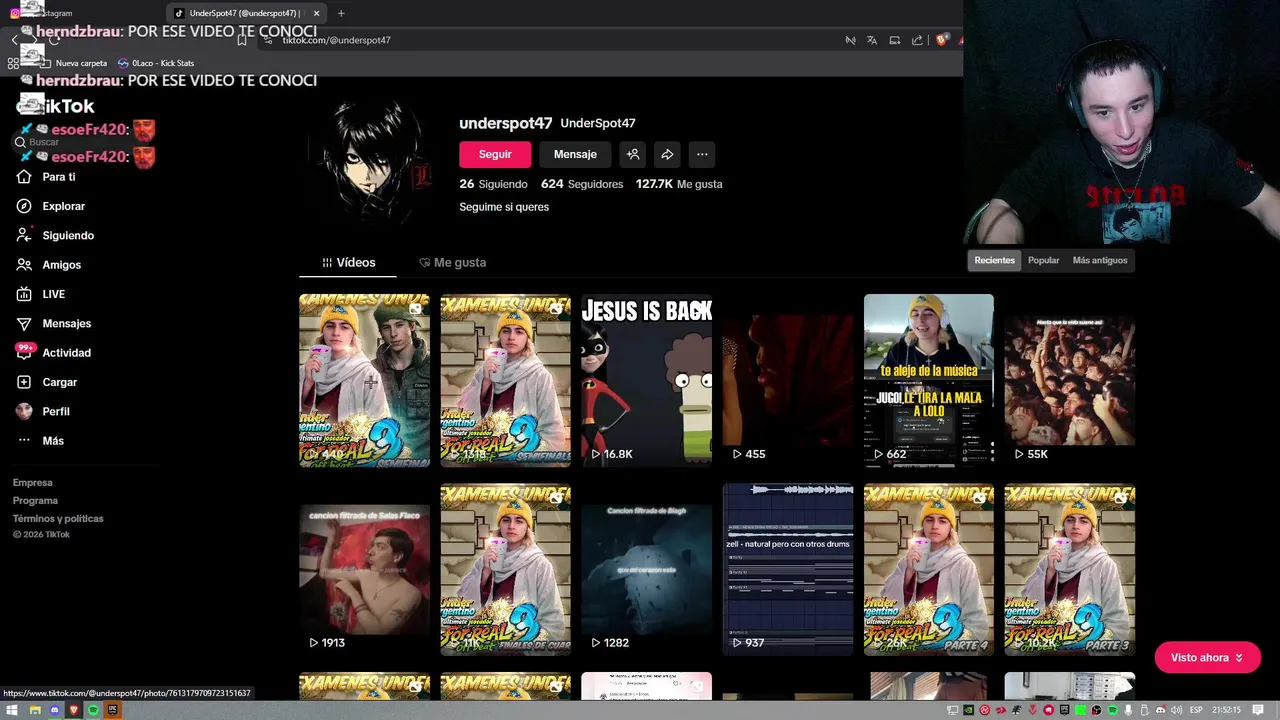Open the Nueva carpeta bookmark folder
1280x720 pixels.
tap(74, 63)
